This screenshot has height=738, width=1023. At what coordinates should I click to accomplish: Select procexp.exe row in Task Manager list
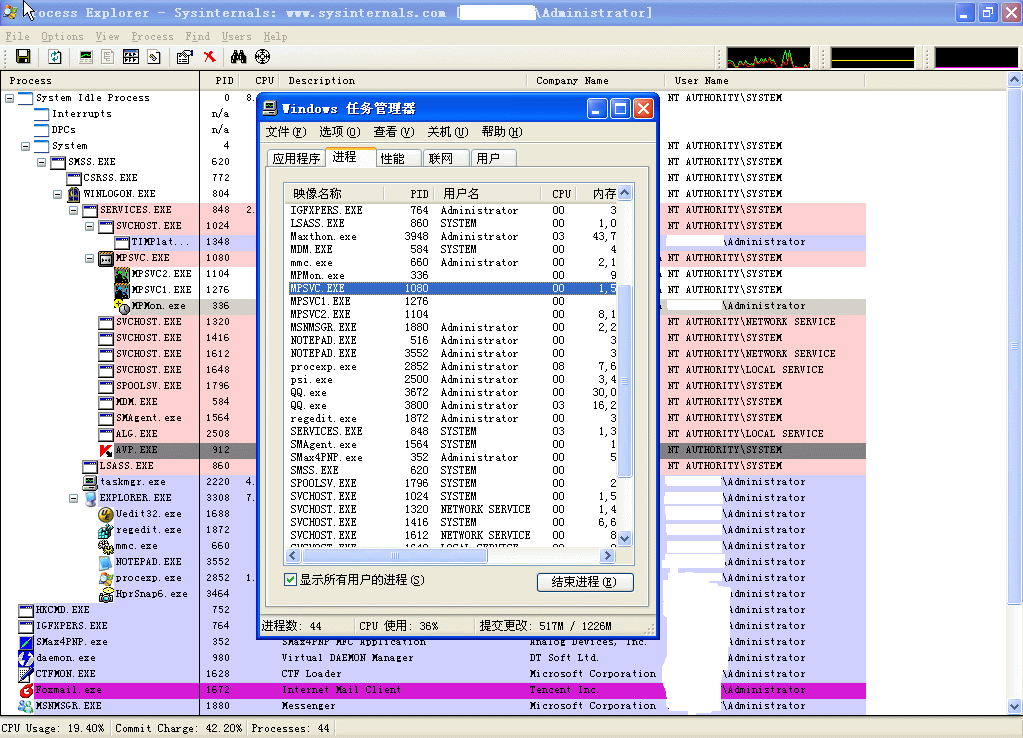pyautogui.click(x=453, y=366)
